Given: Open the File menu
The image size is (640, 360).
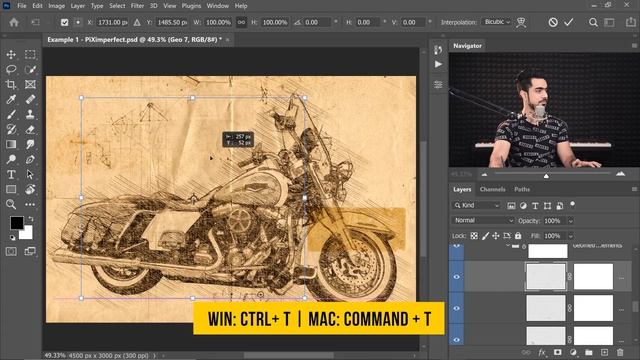Looking at the screenshot, I should tap(22, 6).
